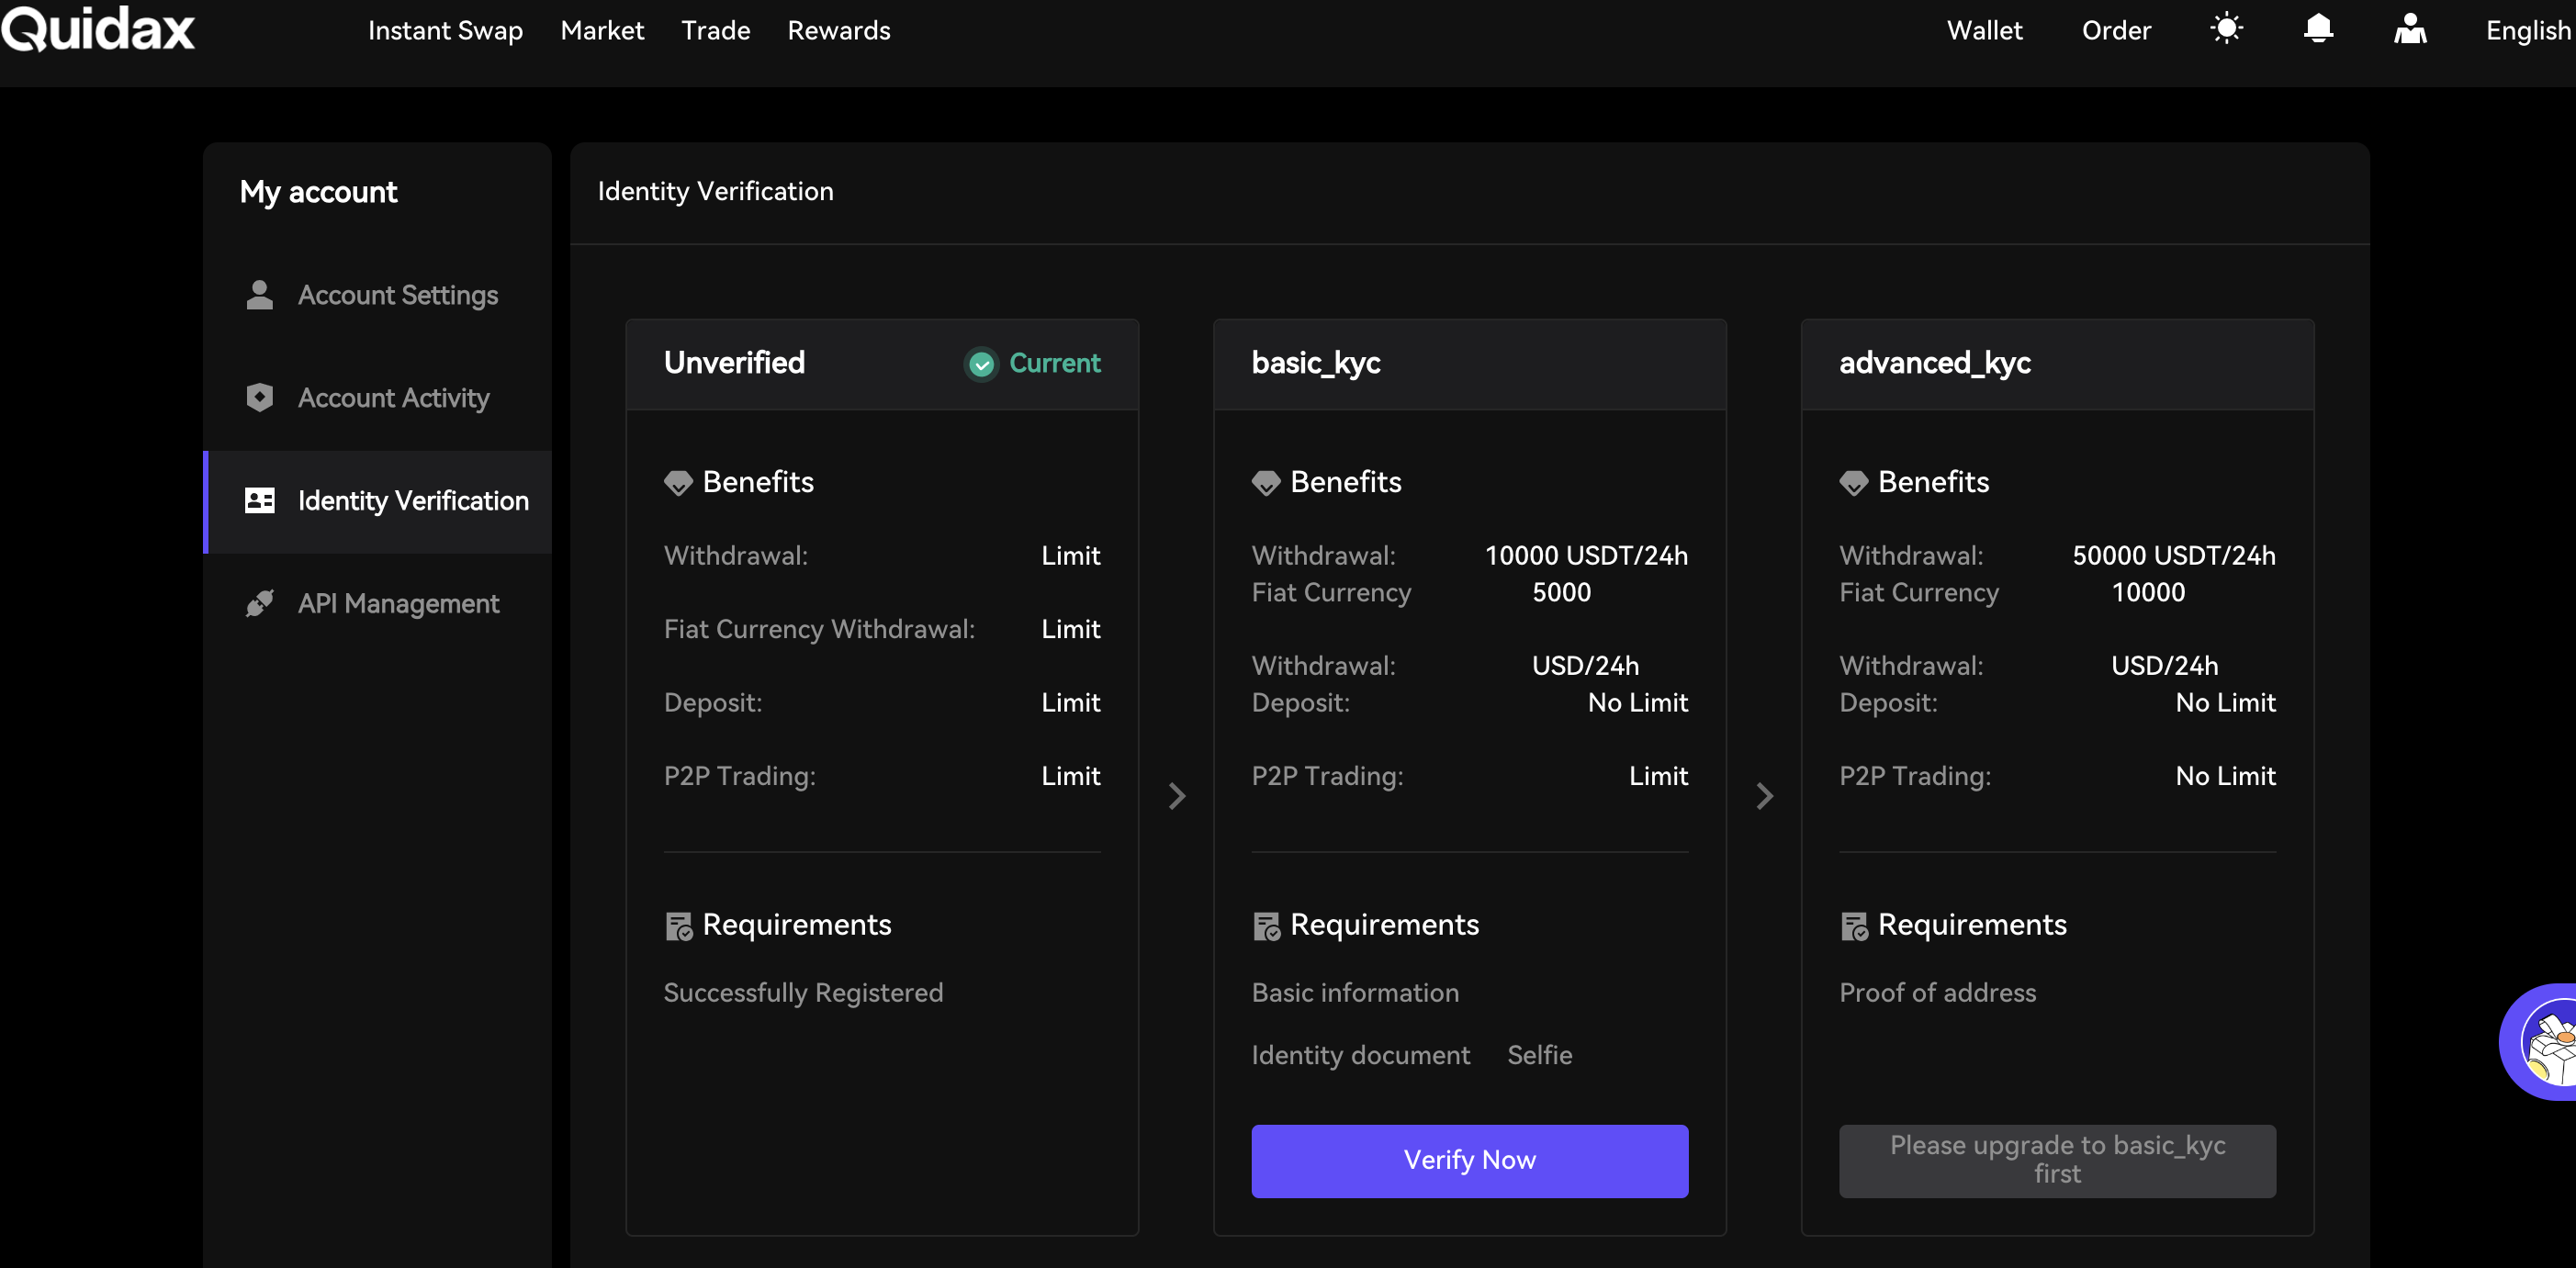Click 'Fiat Currency Withdrawal:' label in Unverified
The width and height of the screenshot is (2576, 1268).
[819, 629]
